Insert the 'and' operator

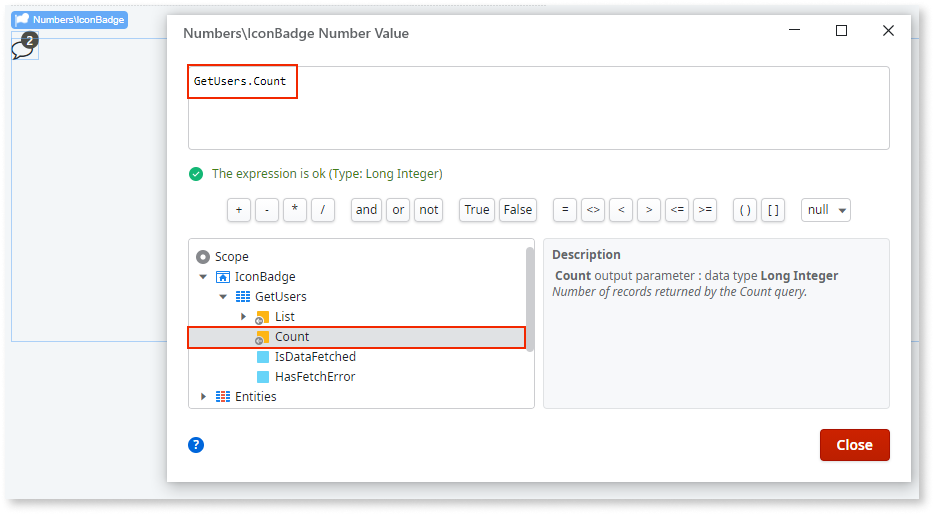[366, 210]
